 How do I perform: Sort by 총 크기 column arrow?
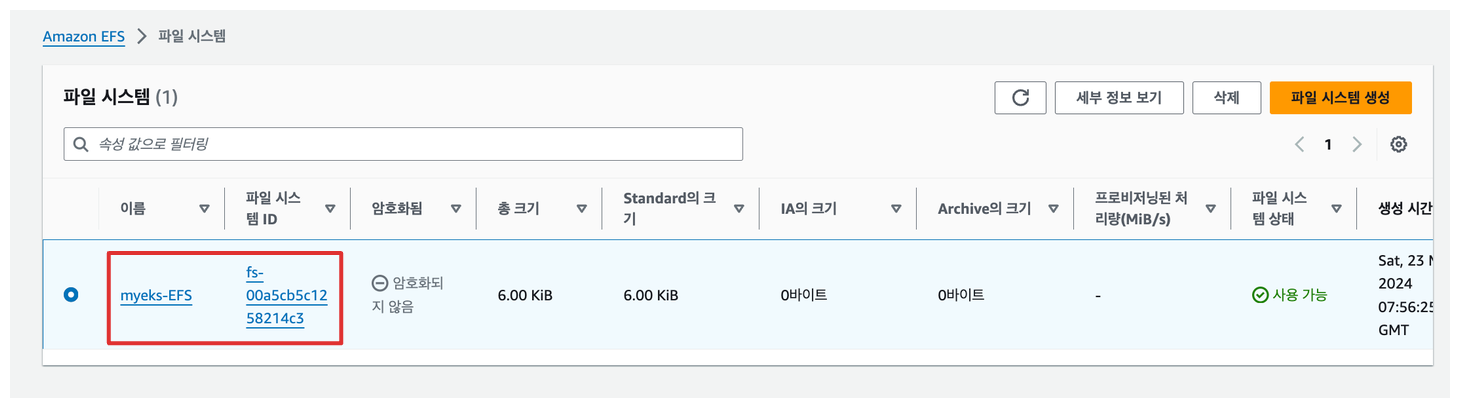tap(581, 209)
